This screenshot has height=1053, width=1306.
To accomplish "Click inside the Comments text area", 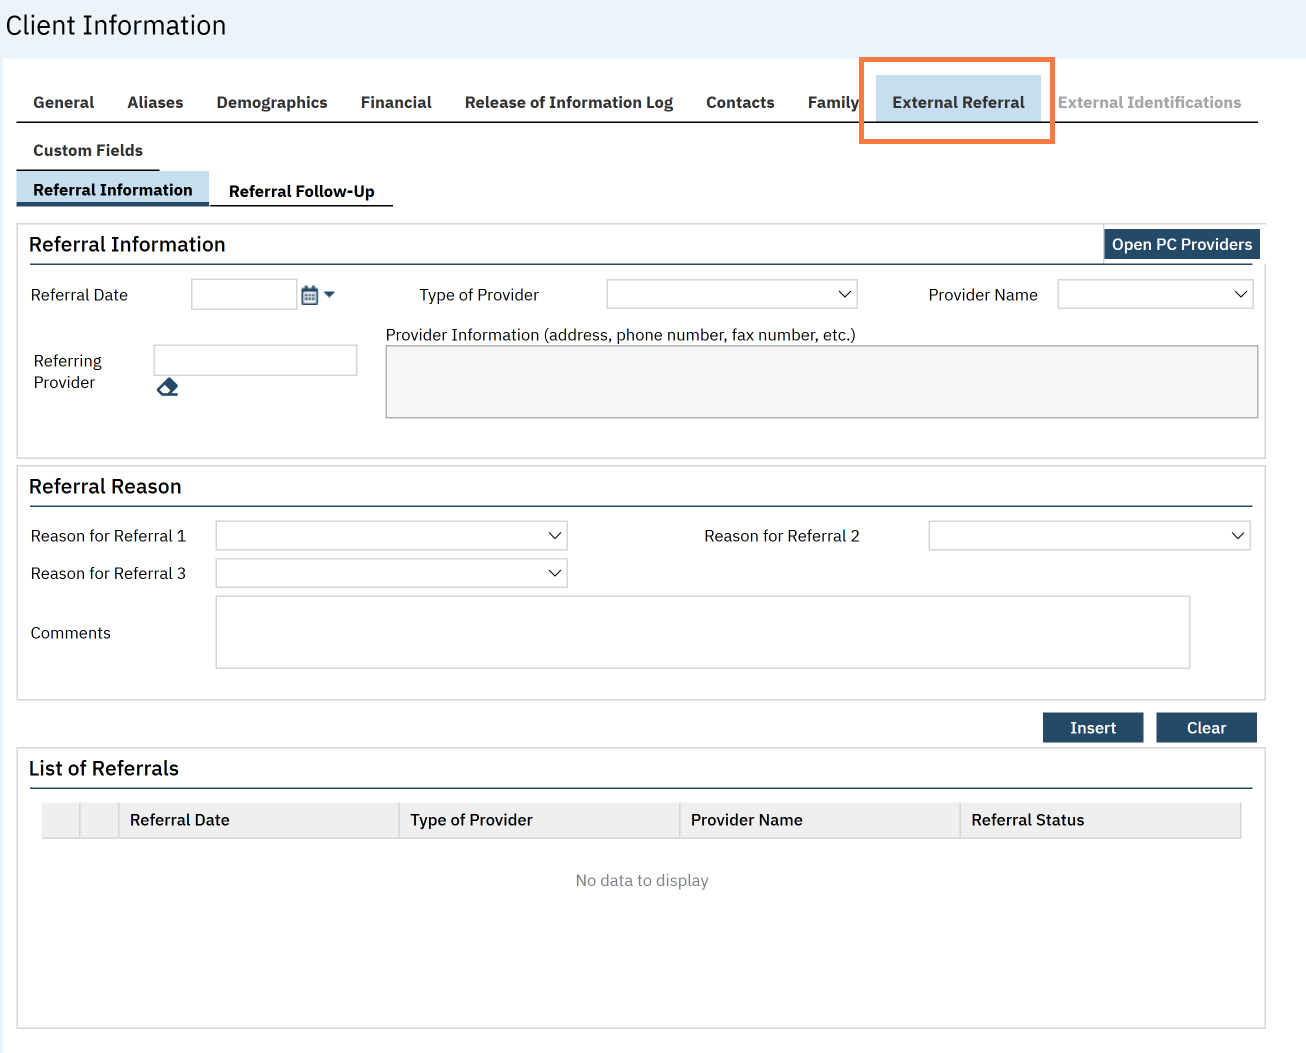I will [x=702, y=632].
